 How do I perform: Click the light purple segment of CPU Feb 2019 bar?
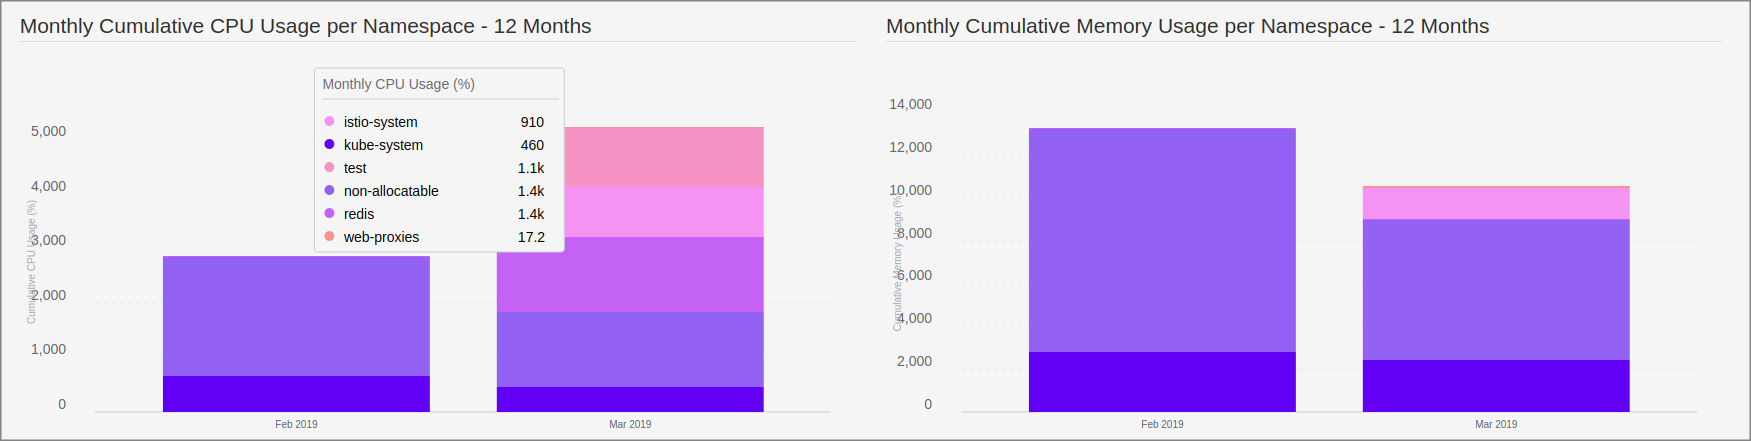(296, 315)
